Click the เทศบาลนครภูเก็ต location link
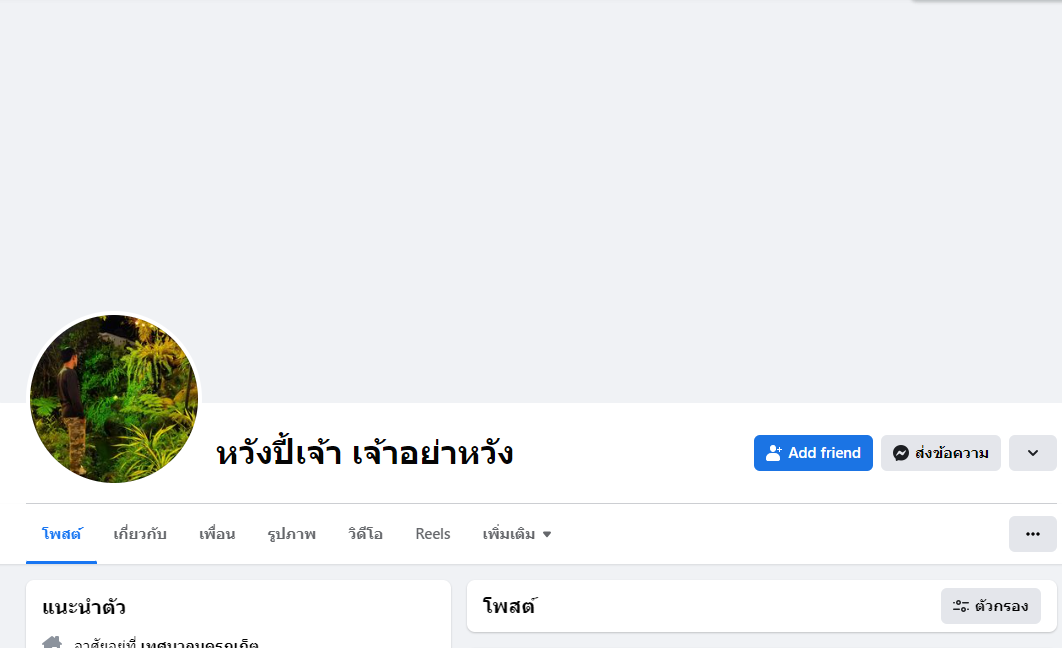Viewport: 1062px width, 648px height. (x=200, y=644)
